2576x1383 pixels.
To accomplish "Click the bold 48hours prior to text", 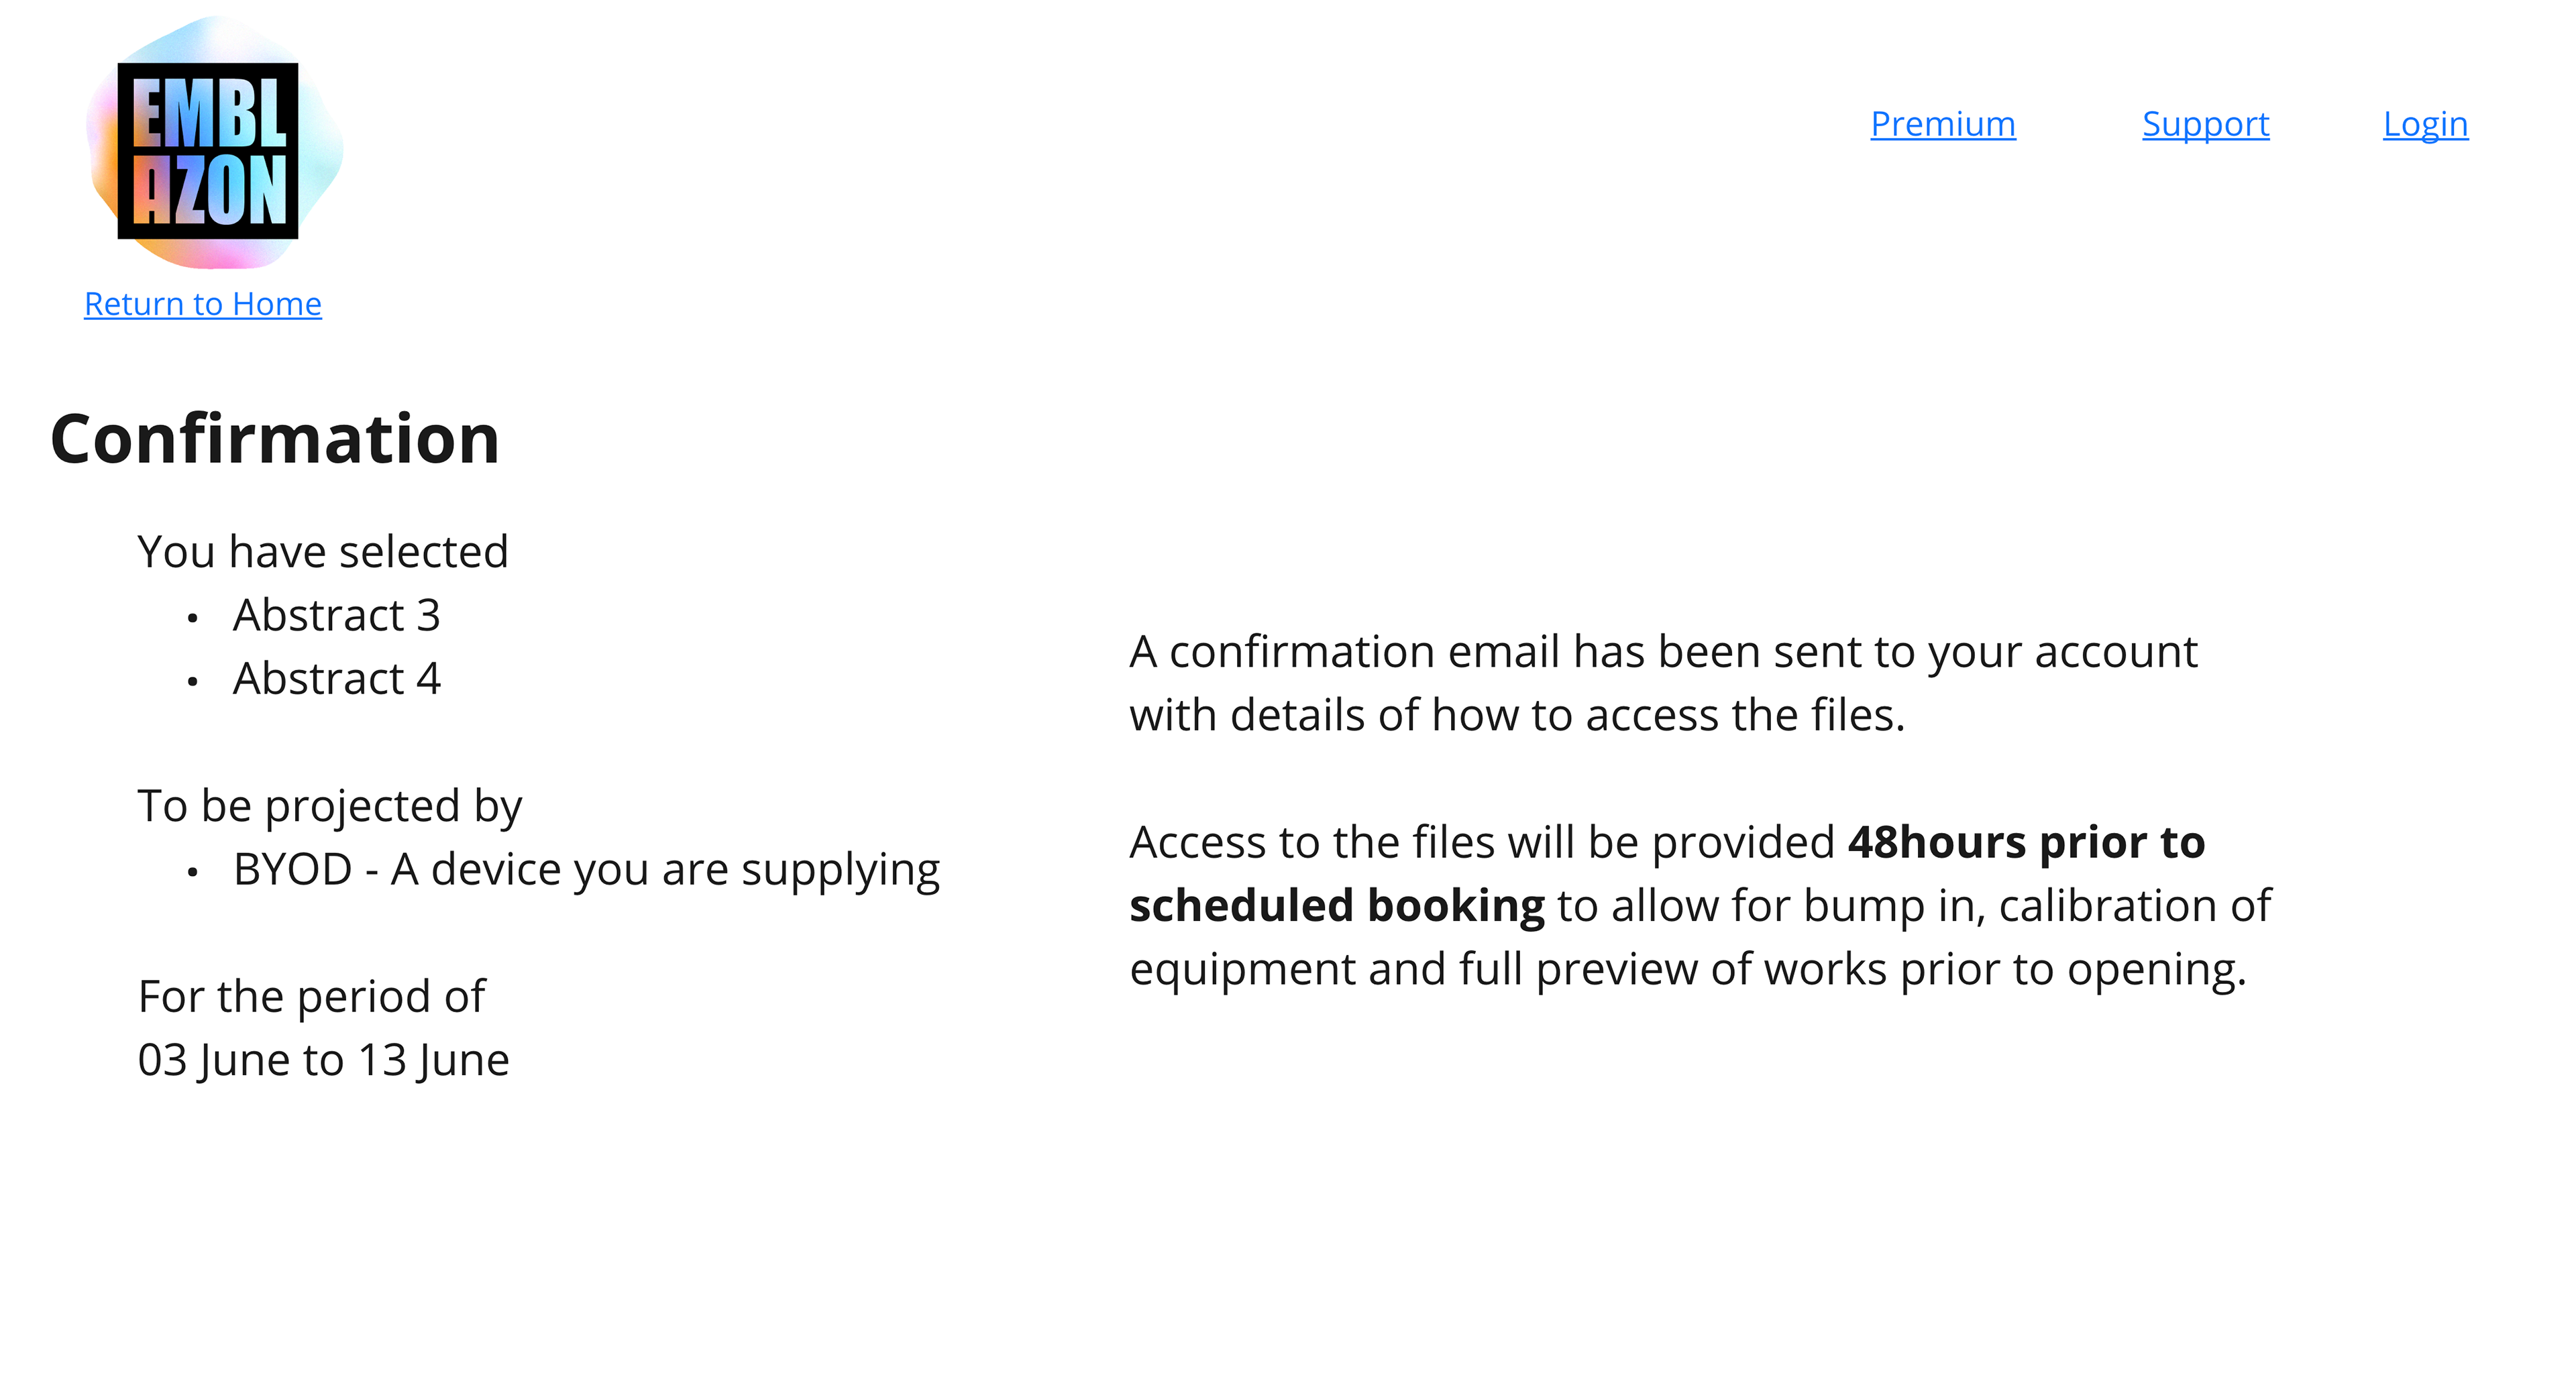I will (2026, 842).
